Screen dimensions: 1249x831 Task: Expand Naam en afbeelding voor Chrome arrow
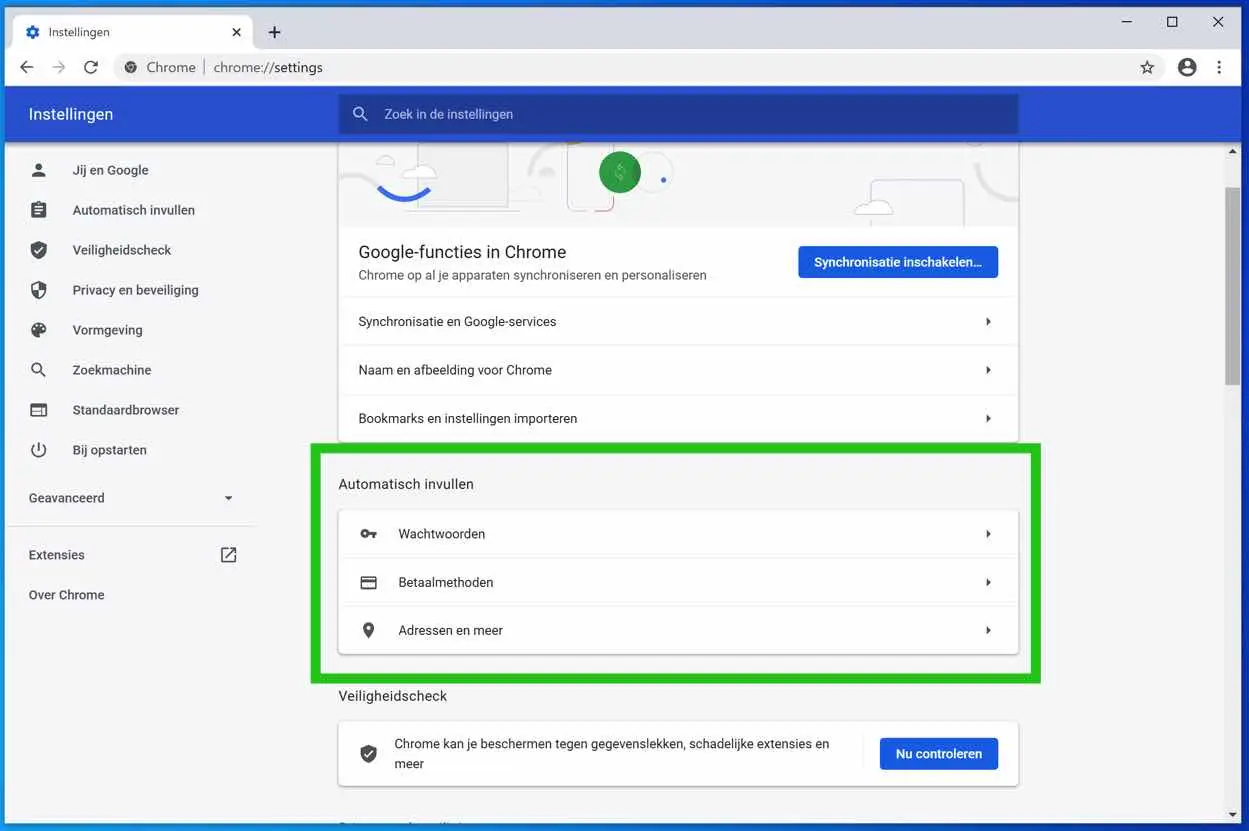pos(988,370)
